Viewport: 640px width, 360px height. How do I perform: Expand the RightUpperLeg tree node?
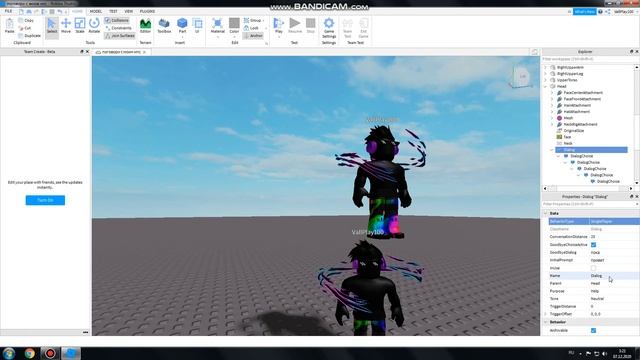click(546, 74)
